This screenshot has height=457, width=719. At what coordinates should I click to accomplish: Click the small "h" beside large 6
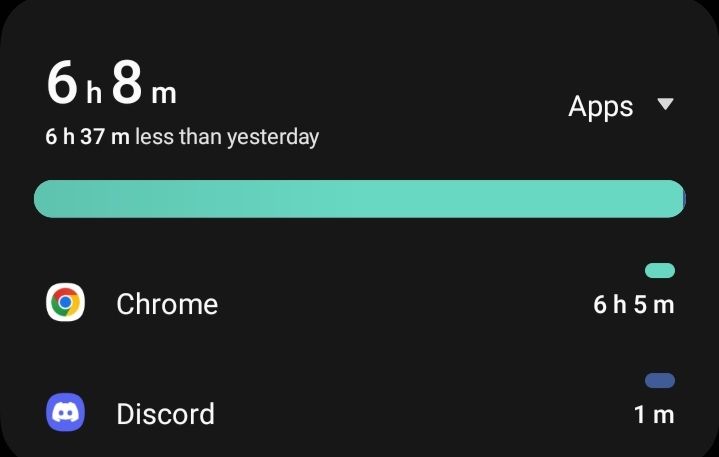(x=93, y=93)
